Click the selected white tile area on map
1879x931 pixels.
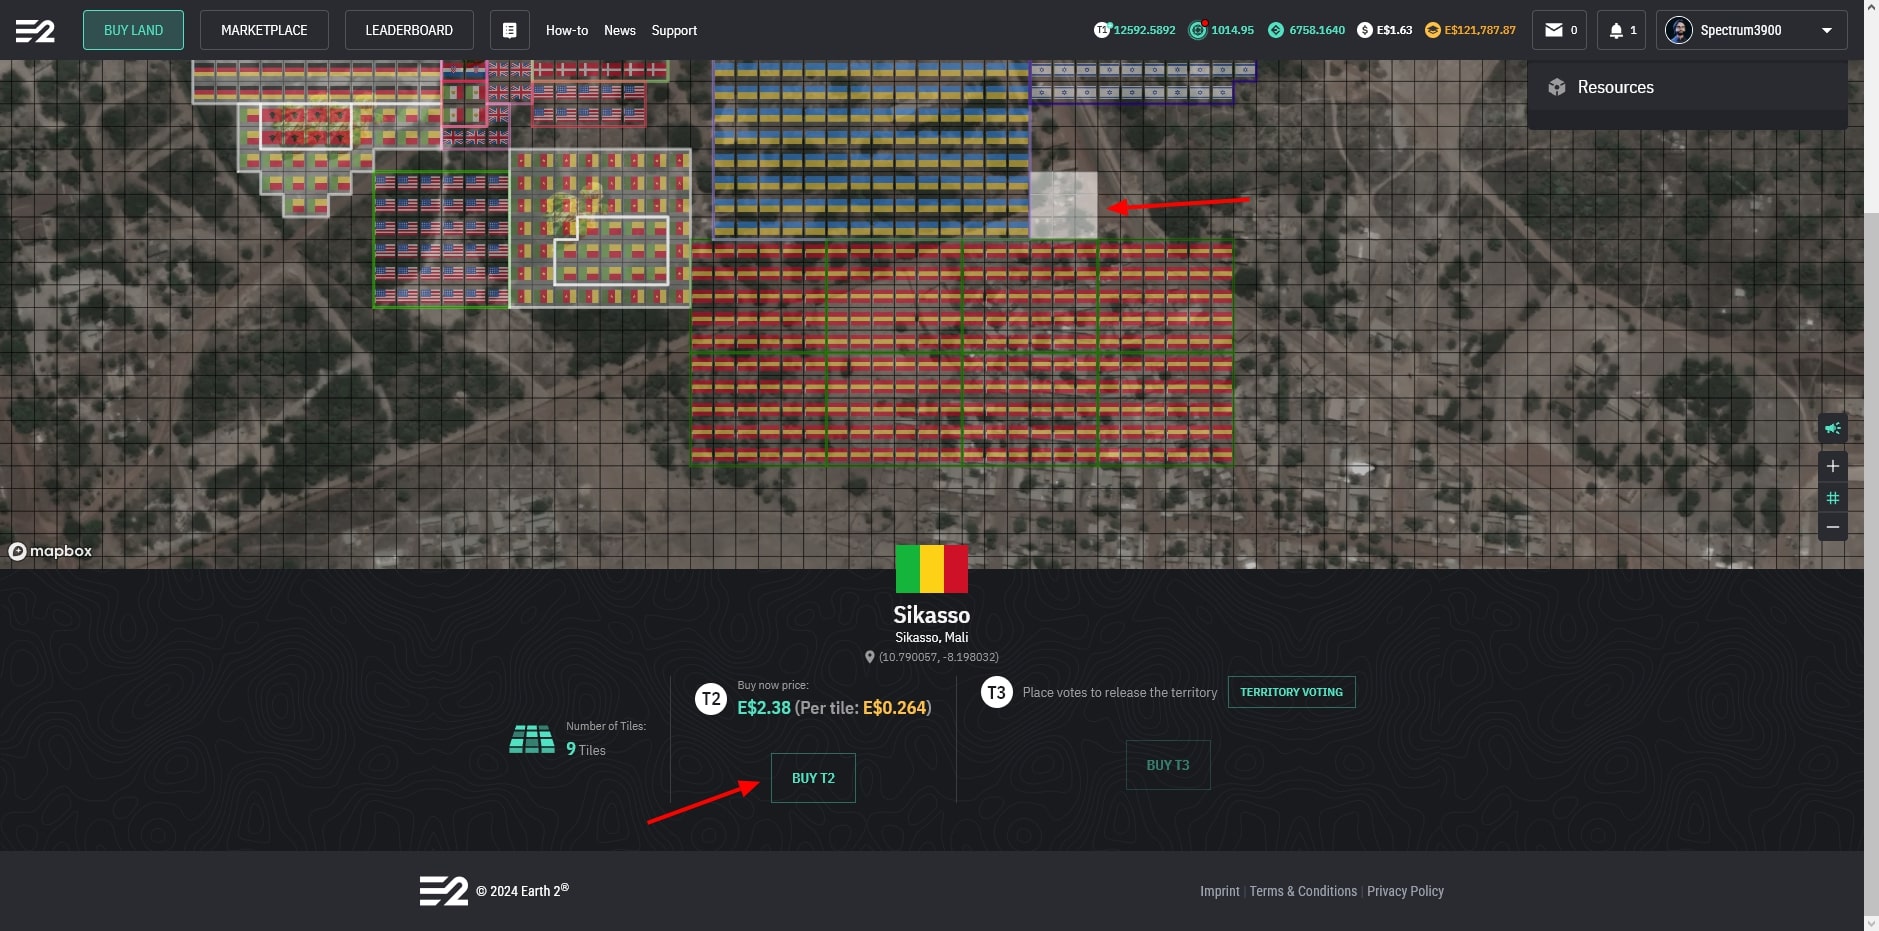(x=1063, y=205)
